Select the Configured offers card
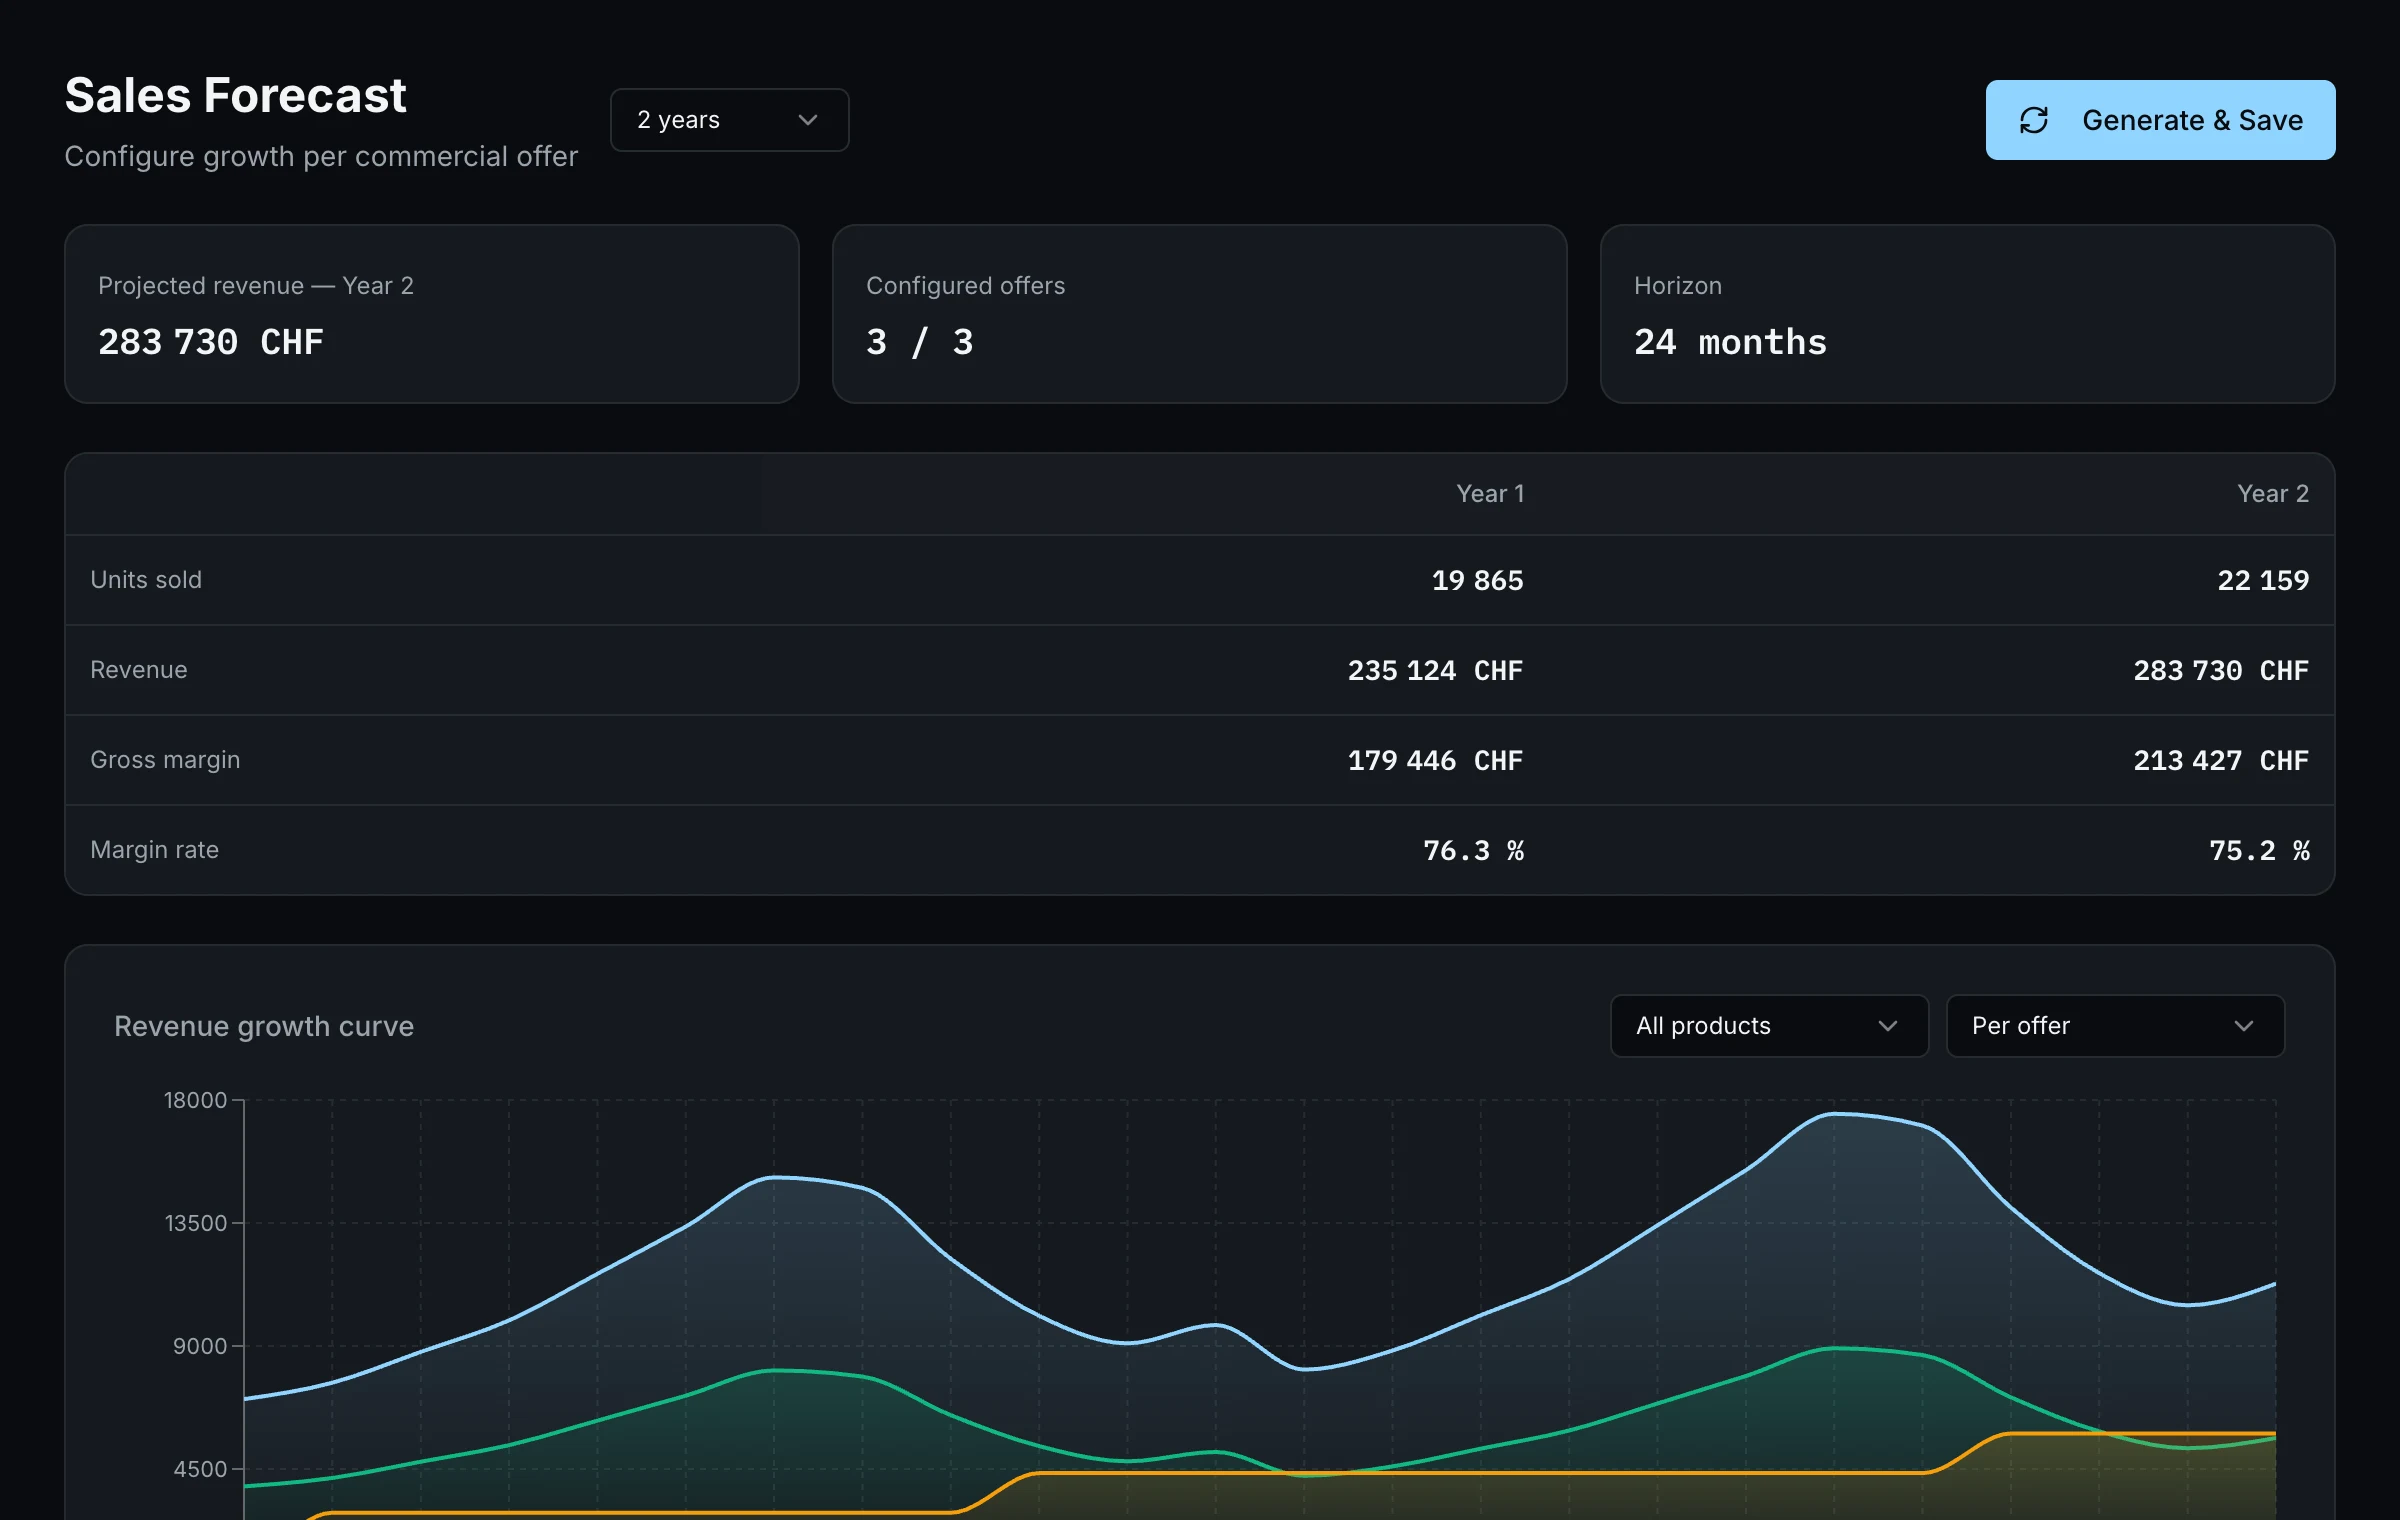Image resolution: width=2400 pixels, height=1520 pixels. coord(1199,314)
